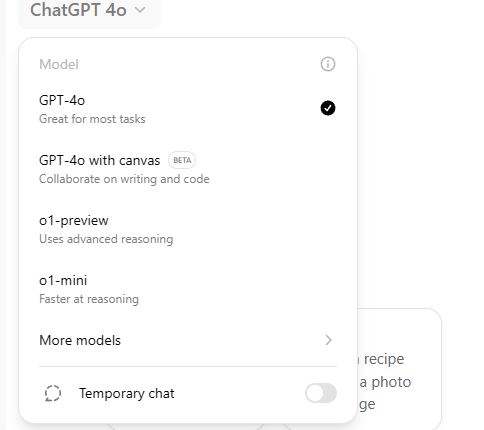Click the chevron beside ChatGPT 4o
The width and height of the screenshot is (484, 430).
click(140, 10)
